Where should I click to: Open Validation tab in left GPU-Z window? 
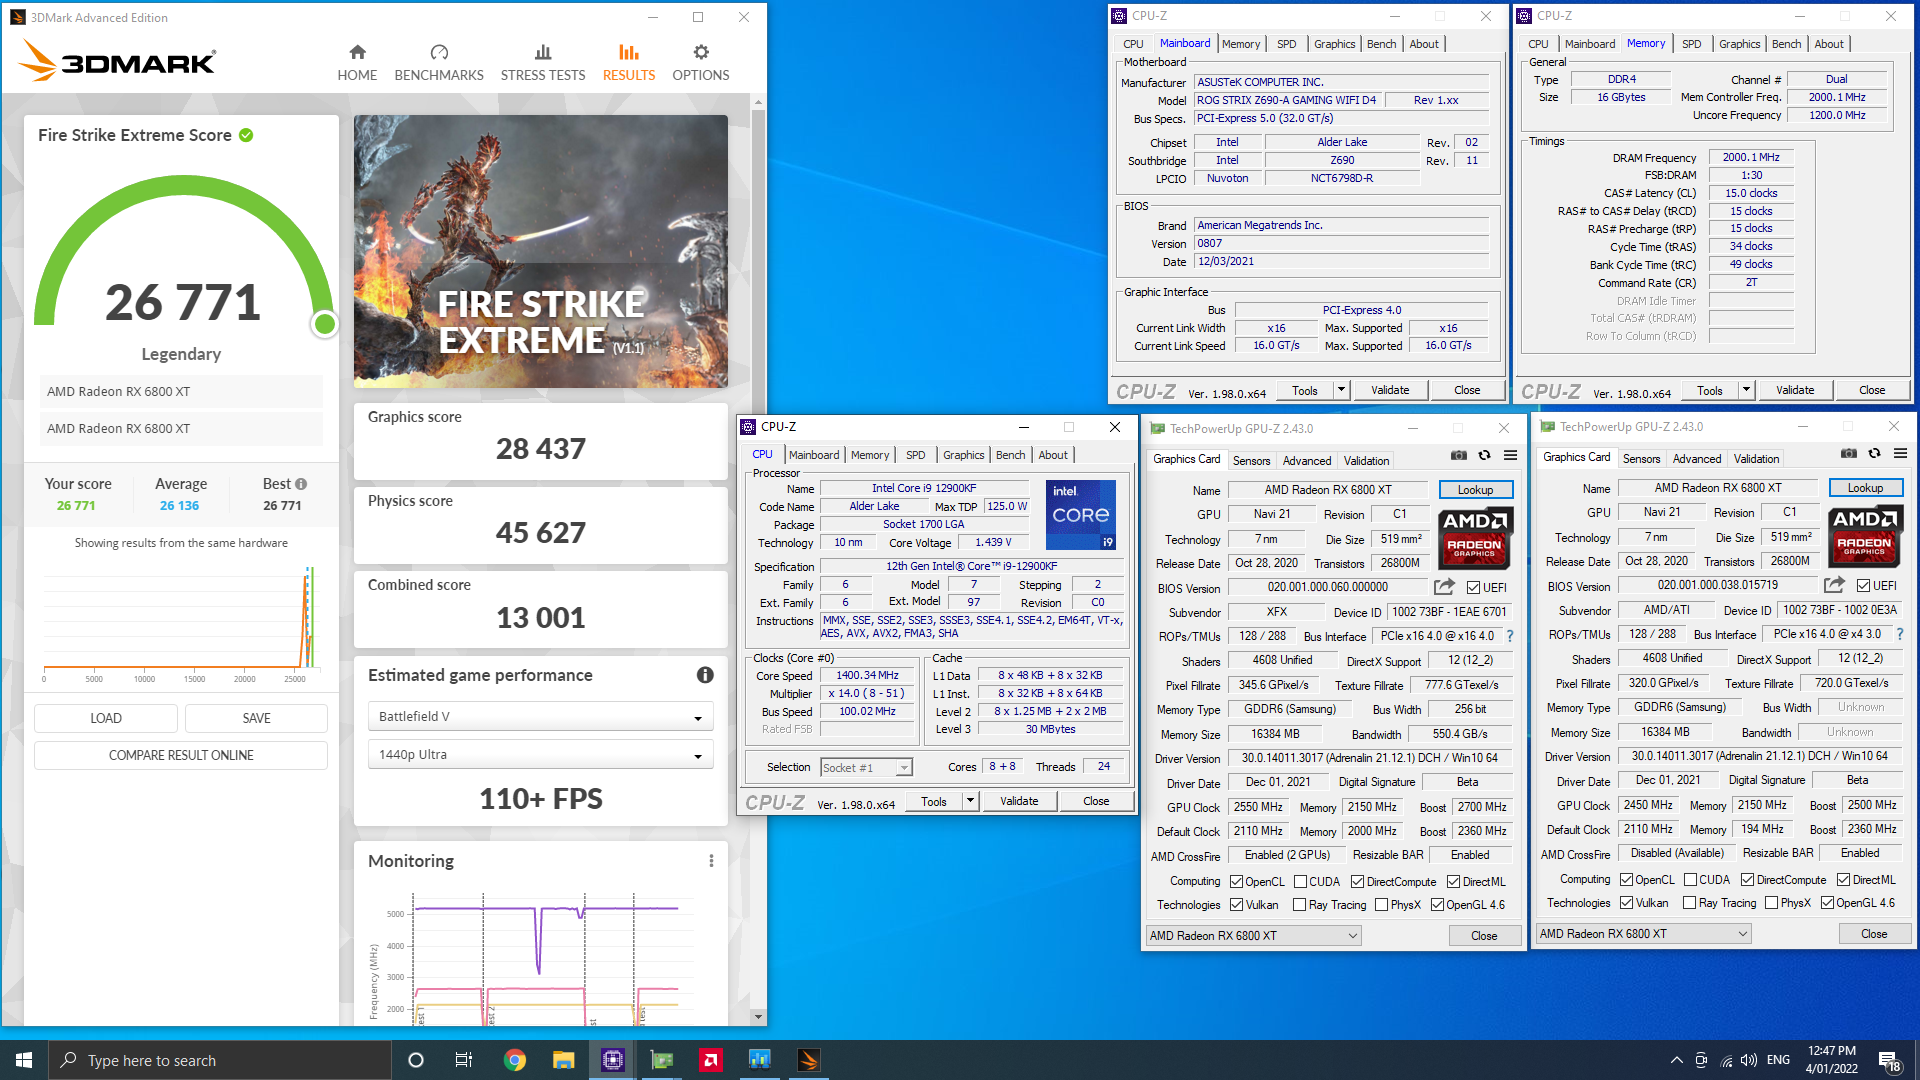pos(1366,461)
